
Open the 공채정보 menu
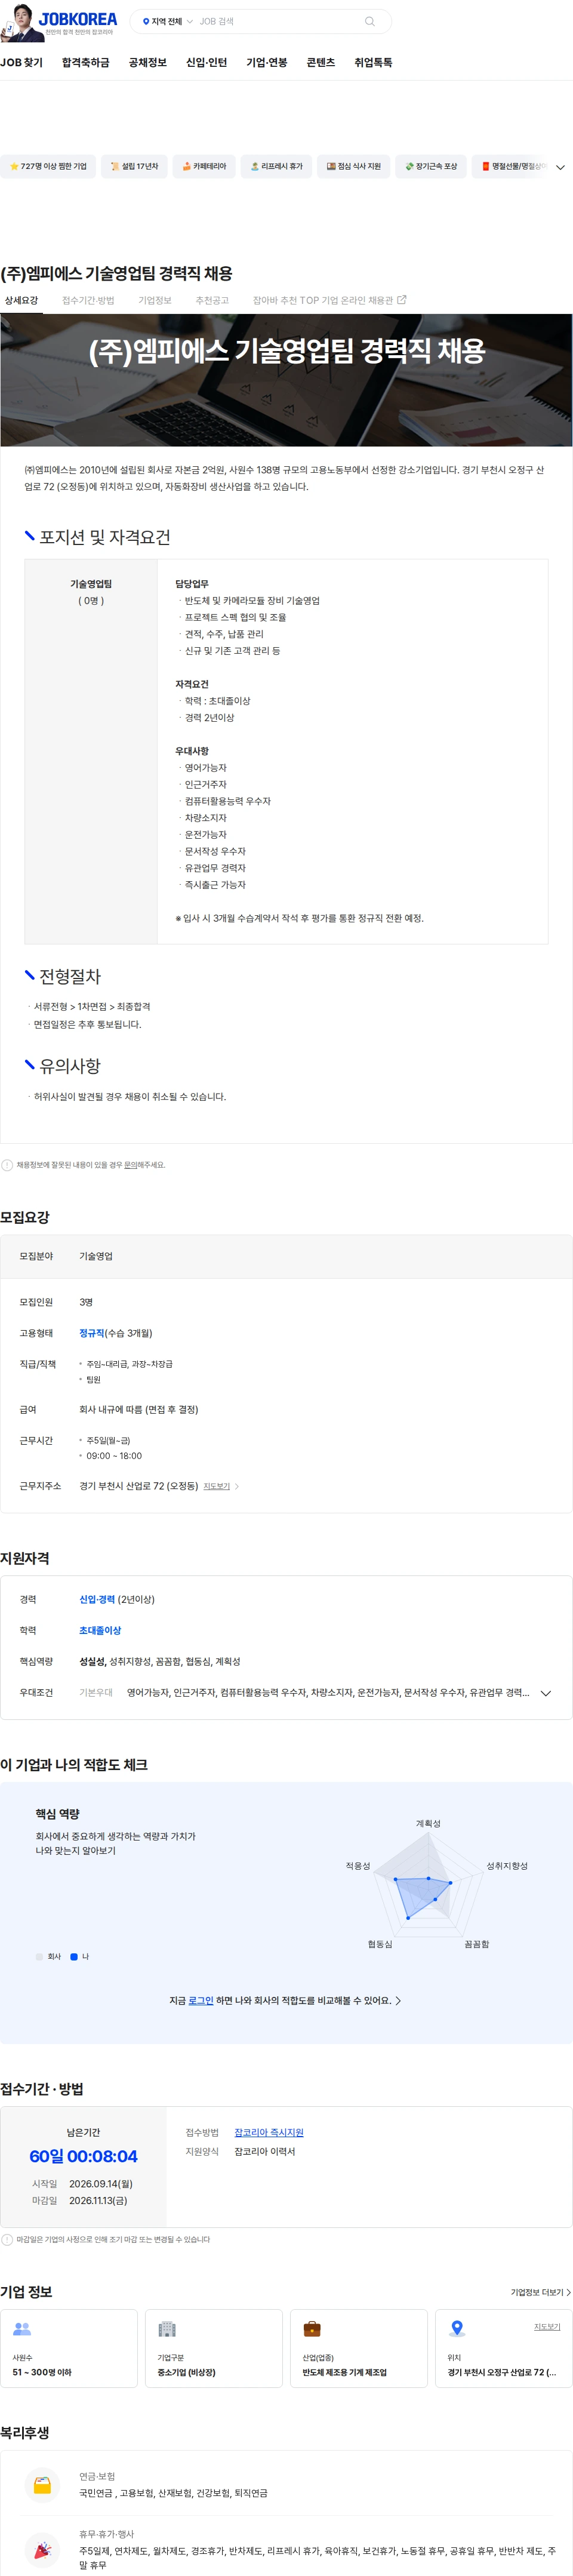coord(147,62)
